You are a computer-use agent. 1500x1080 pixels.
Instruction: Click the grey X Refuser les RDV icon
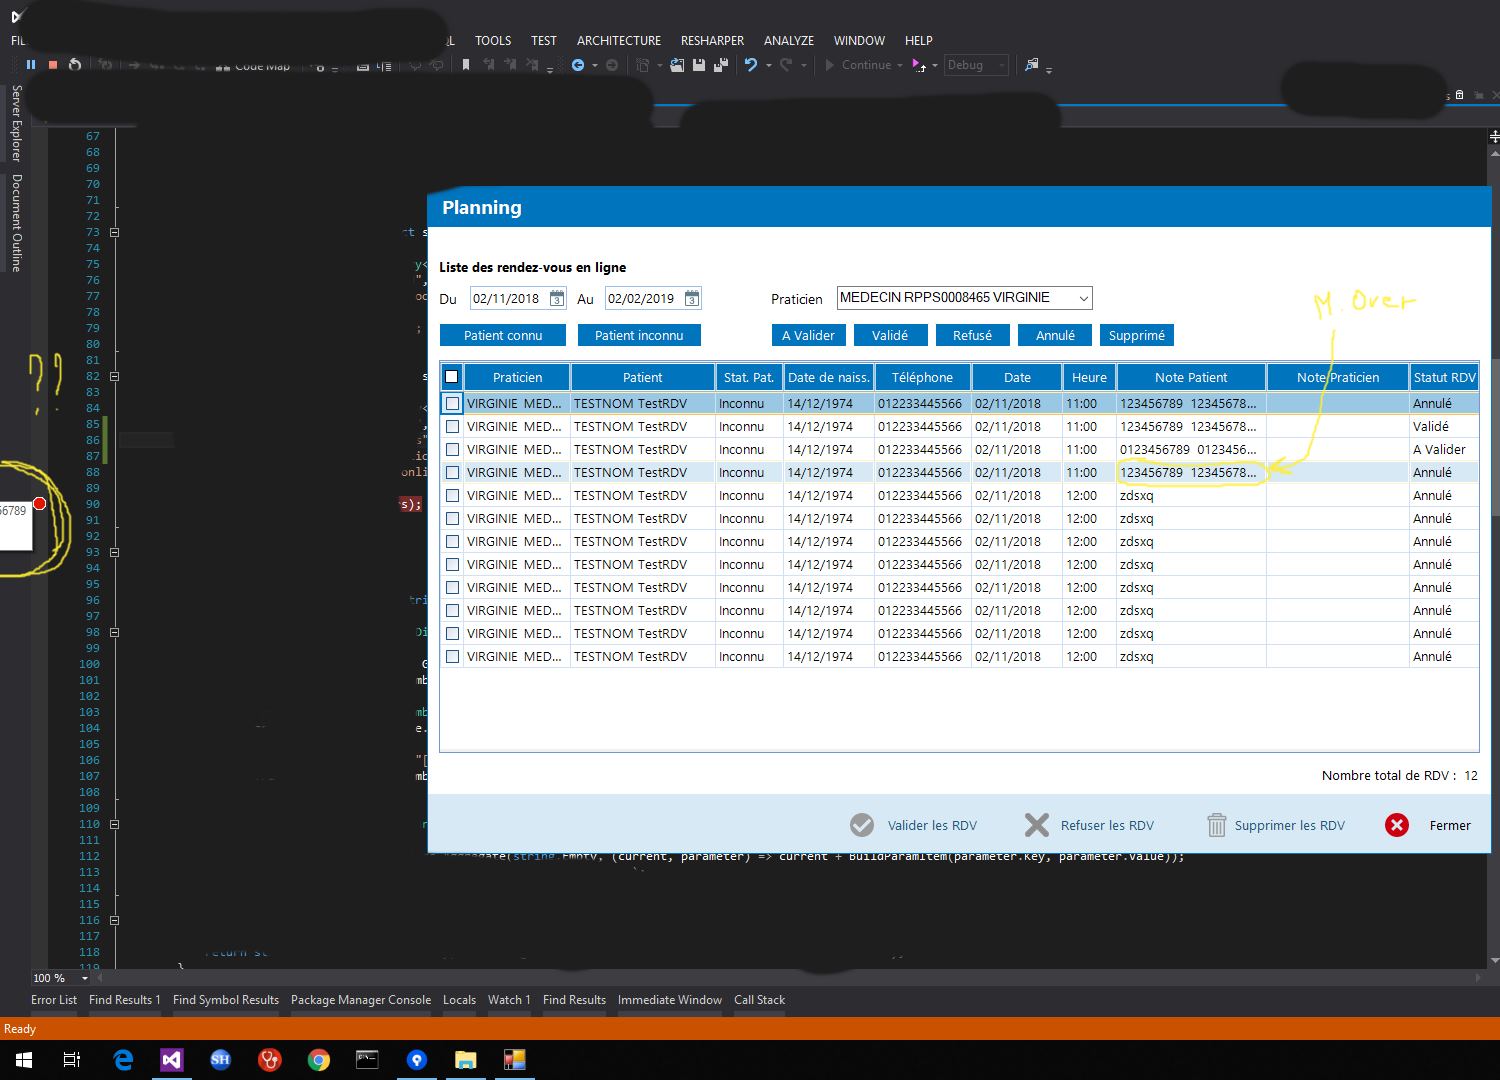coord(1037,825)
